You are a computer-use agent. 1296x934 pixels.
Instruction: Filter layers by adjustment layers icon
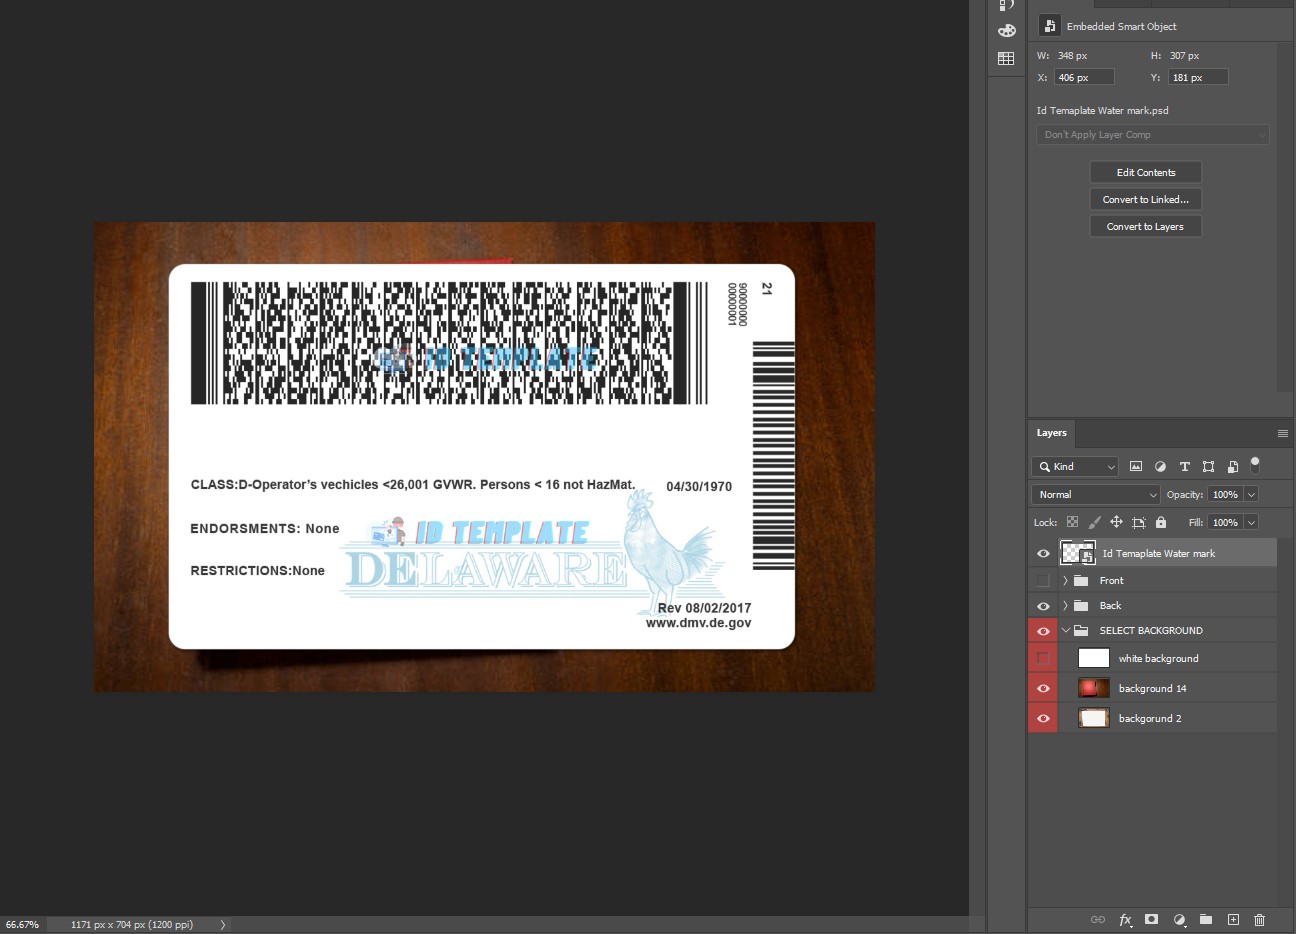tap(1160, 466)
